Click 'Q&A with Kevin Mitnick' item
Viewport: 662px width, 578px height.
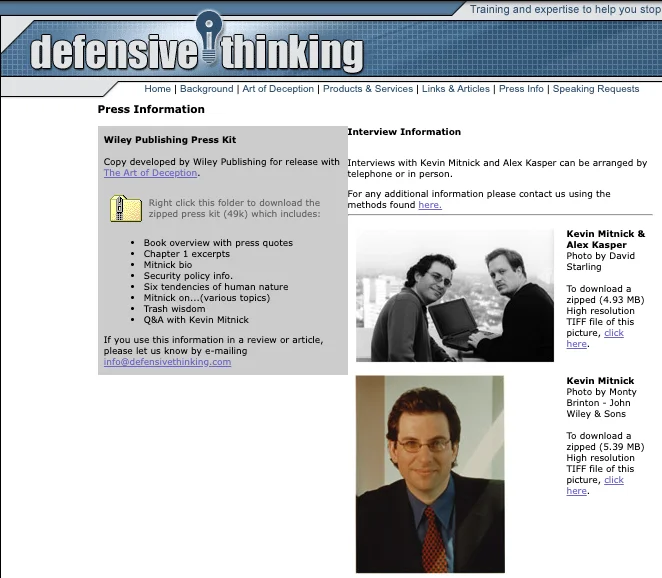196,320
